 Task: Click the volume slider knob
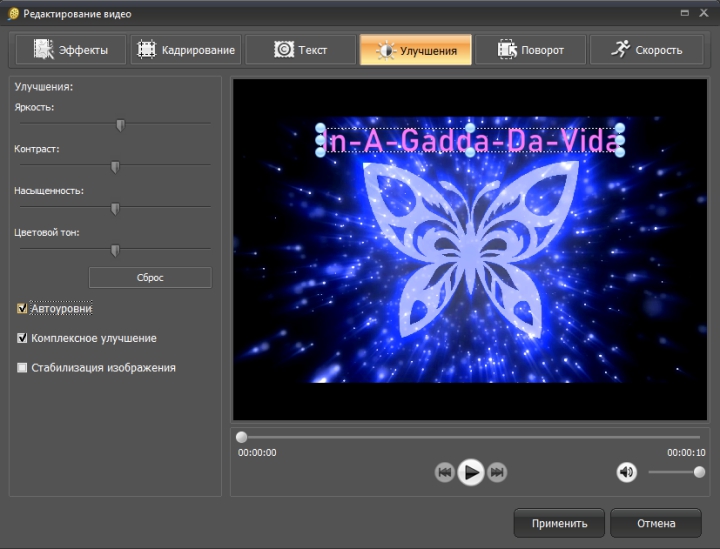[x=699, y=472]
